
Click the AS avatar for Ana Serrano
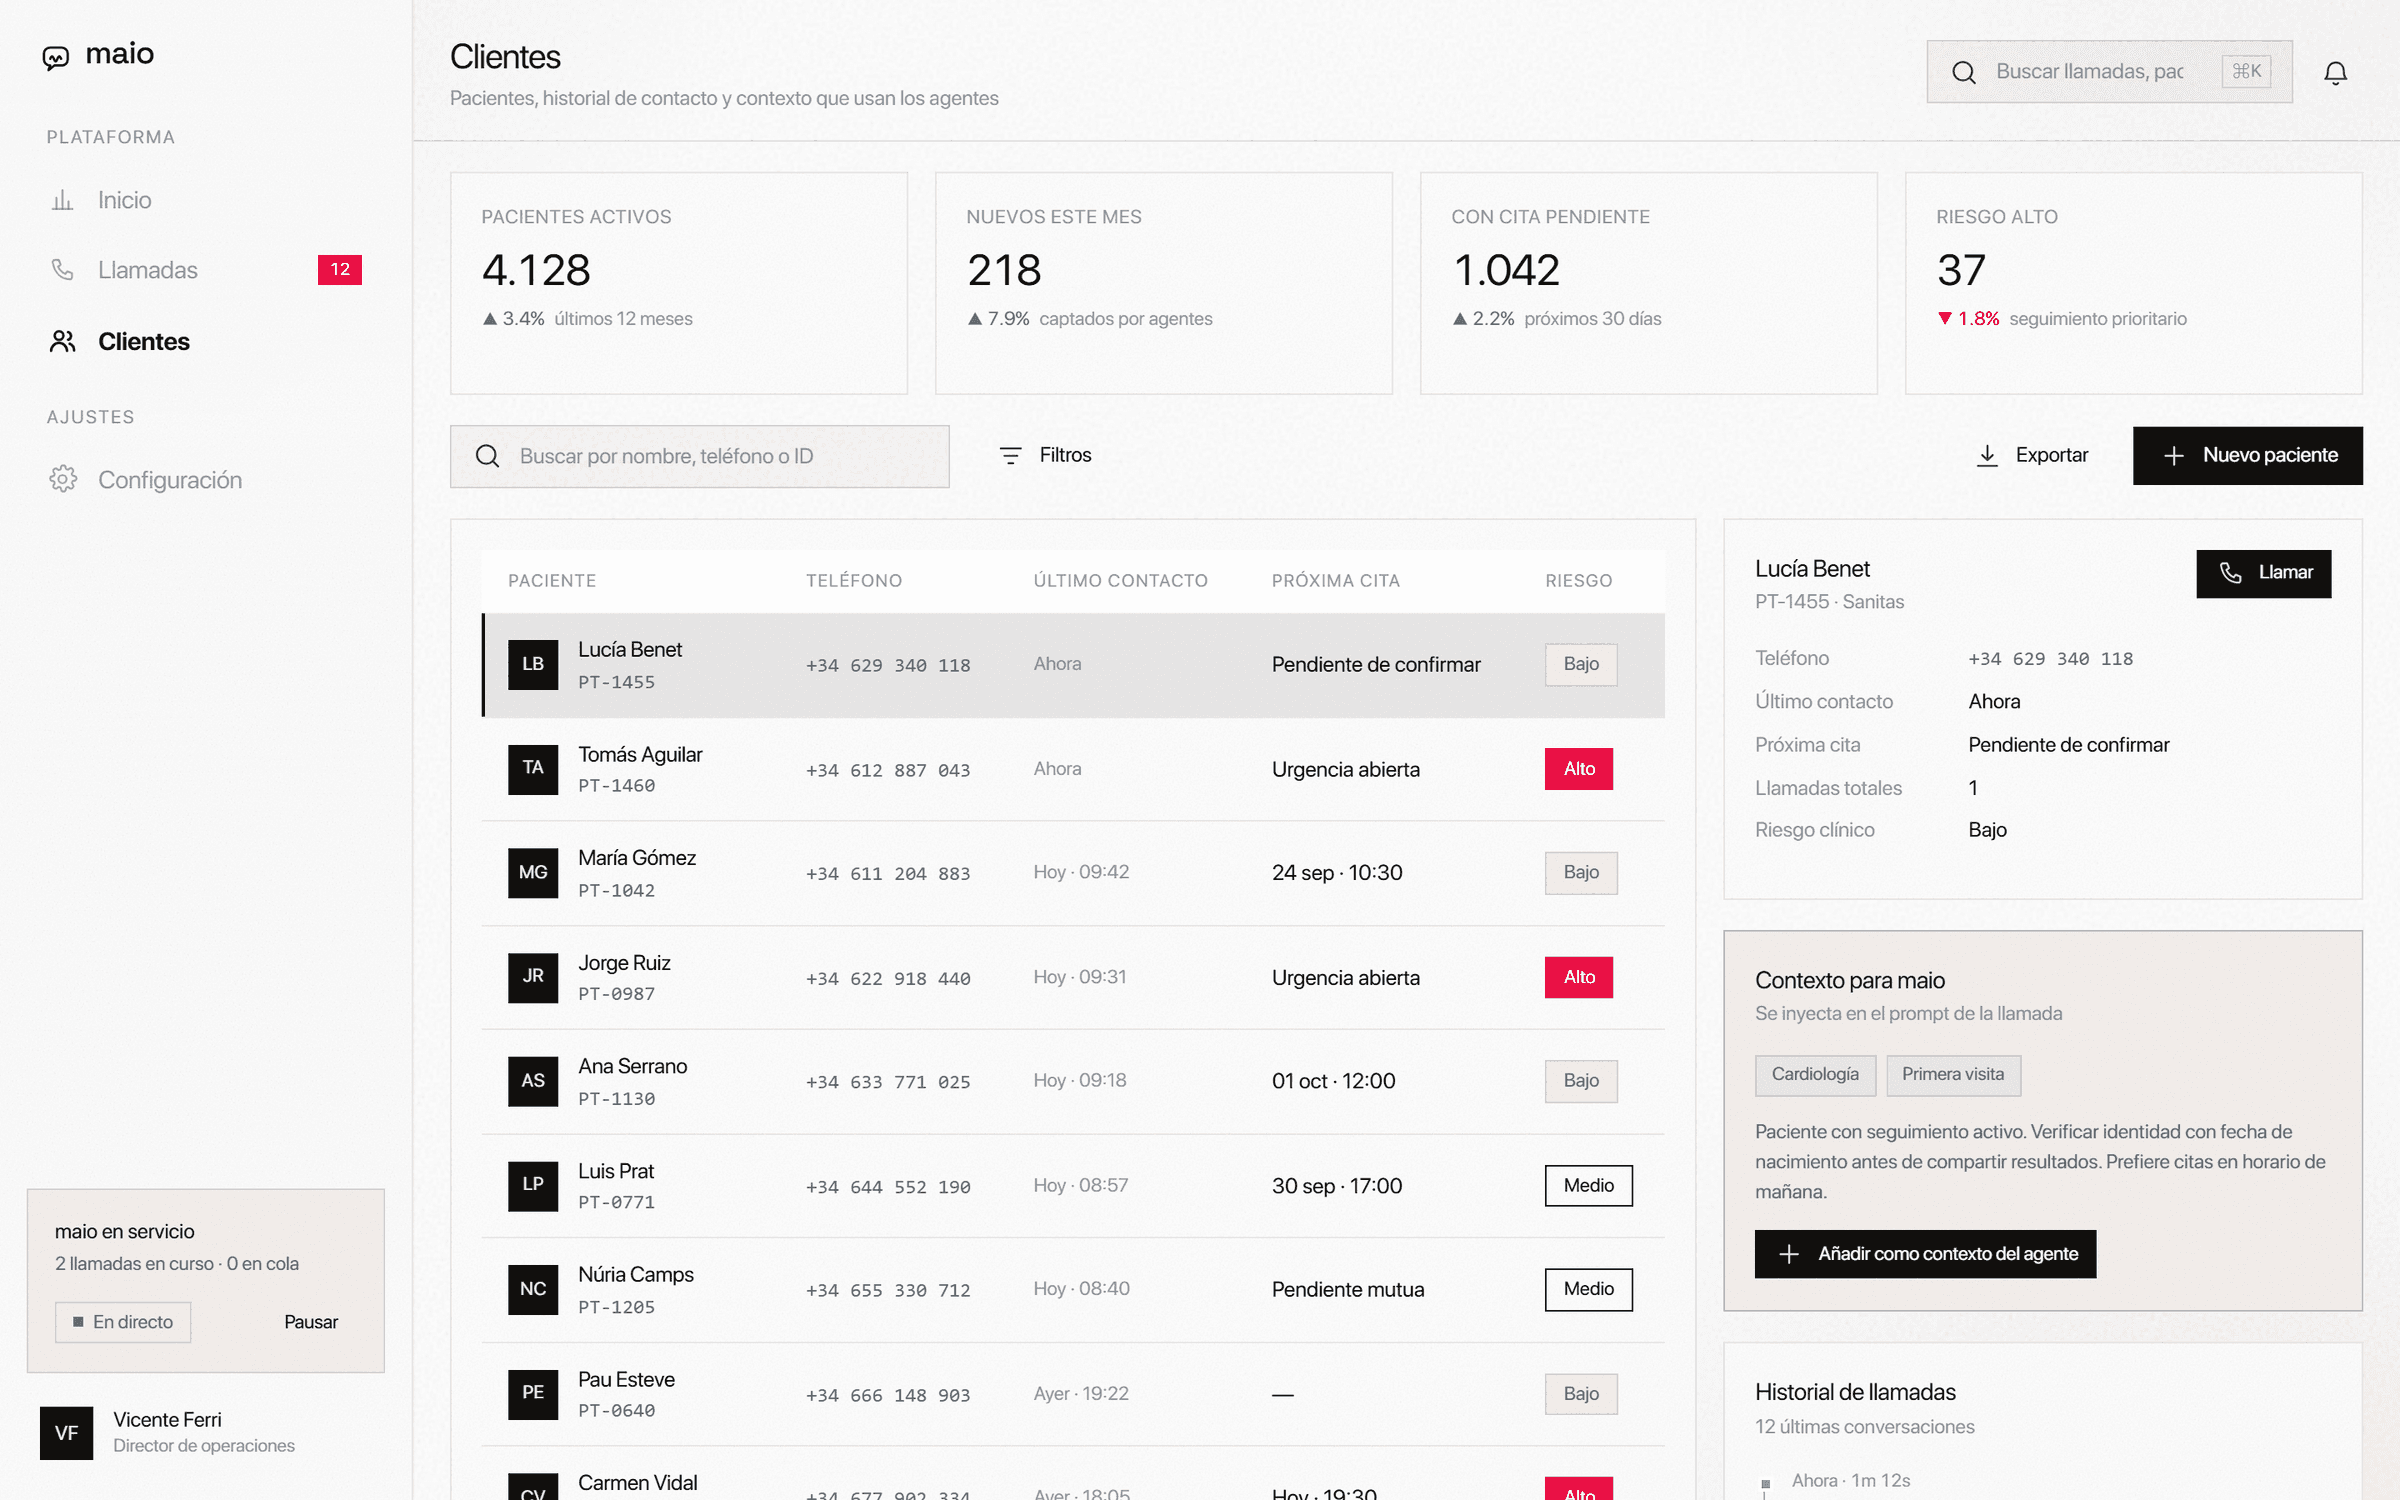click(533, 1081)
